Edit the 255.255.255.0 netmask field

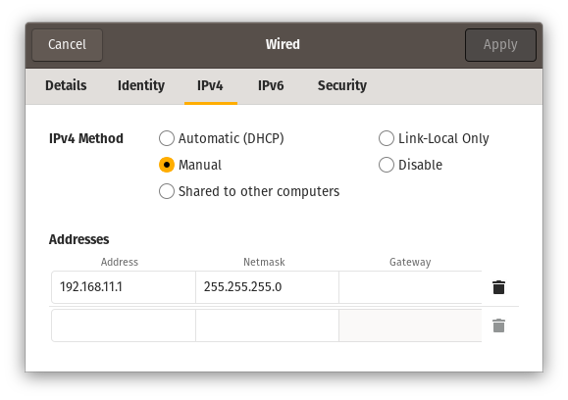[267, 287]
